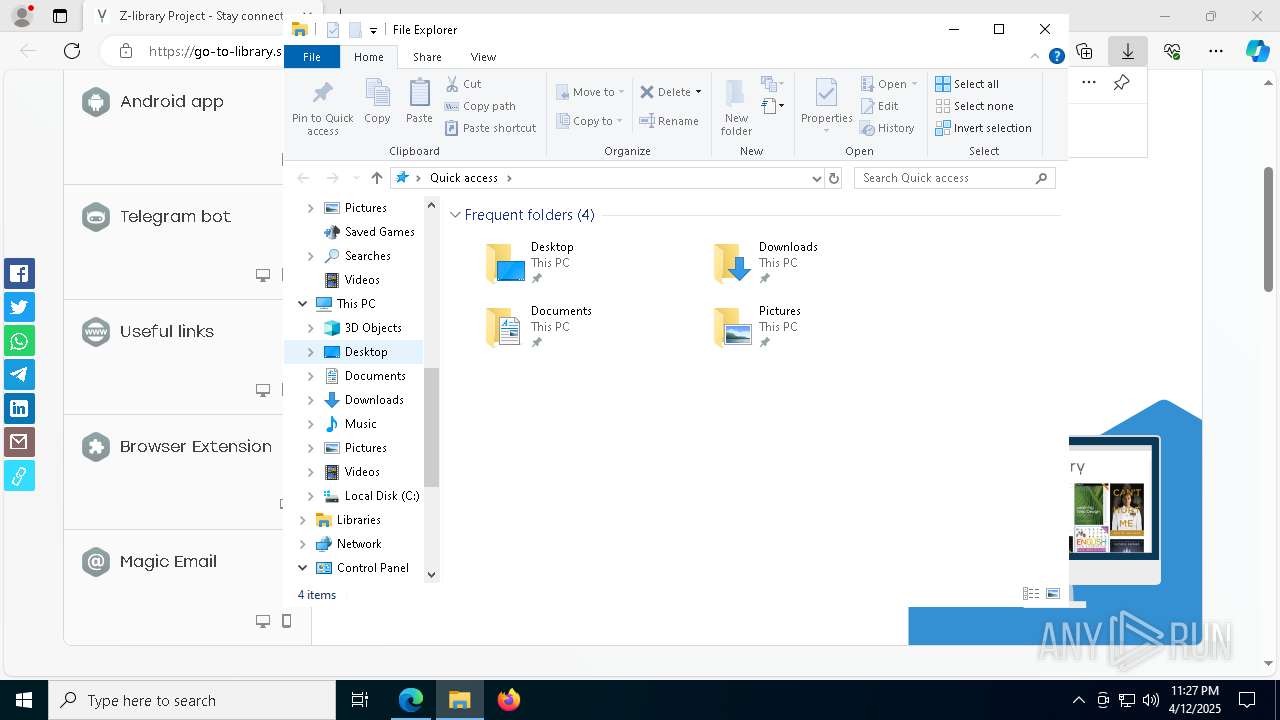Click the New folder icon
The height and width of the screenshot is (720, 1280).
736,107
